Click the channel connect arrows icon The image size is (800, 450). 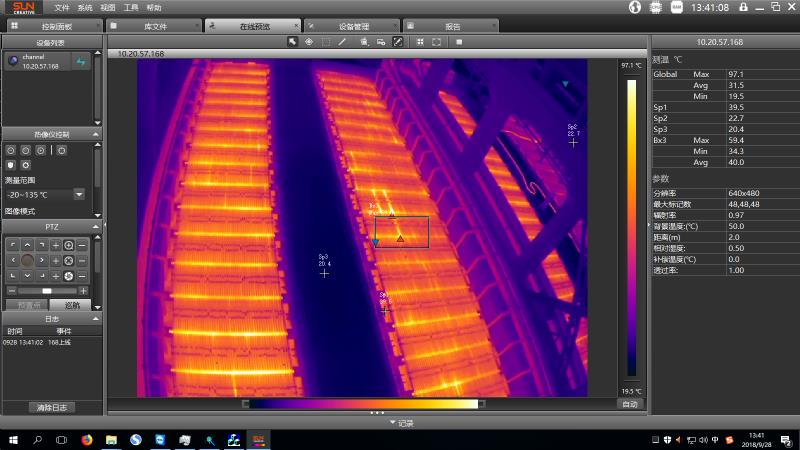pos(81,61)
